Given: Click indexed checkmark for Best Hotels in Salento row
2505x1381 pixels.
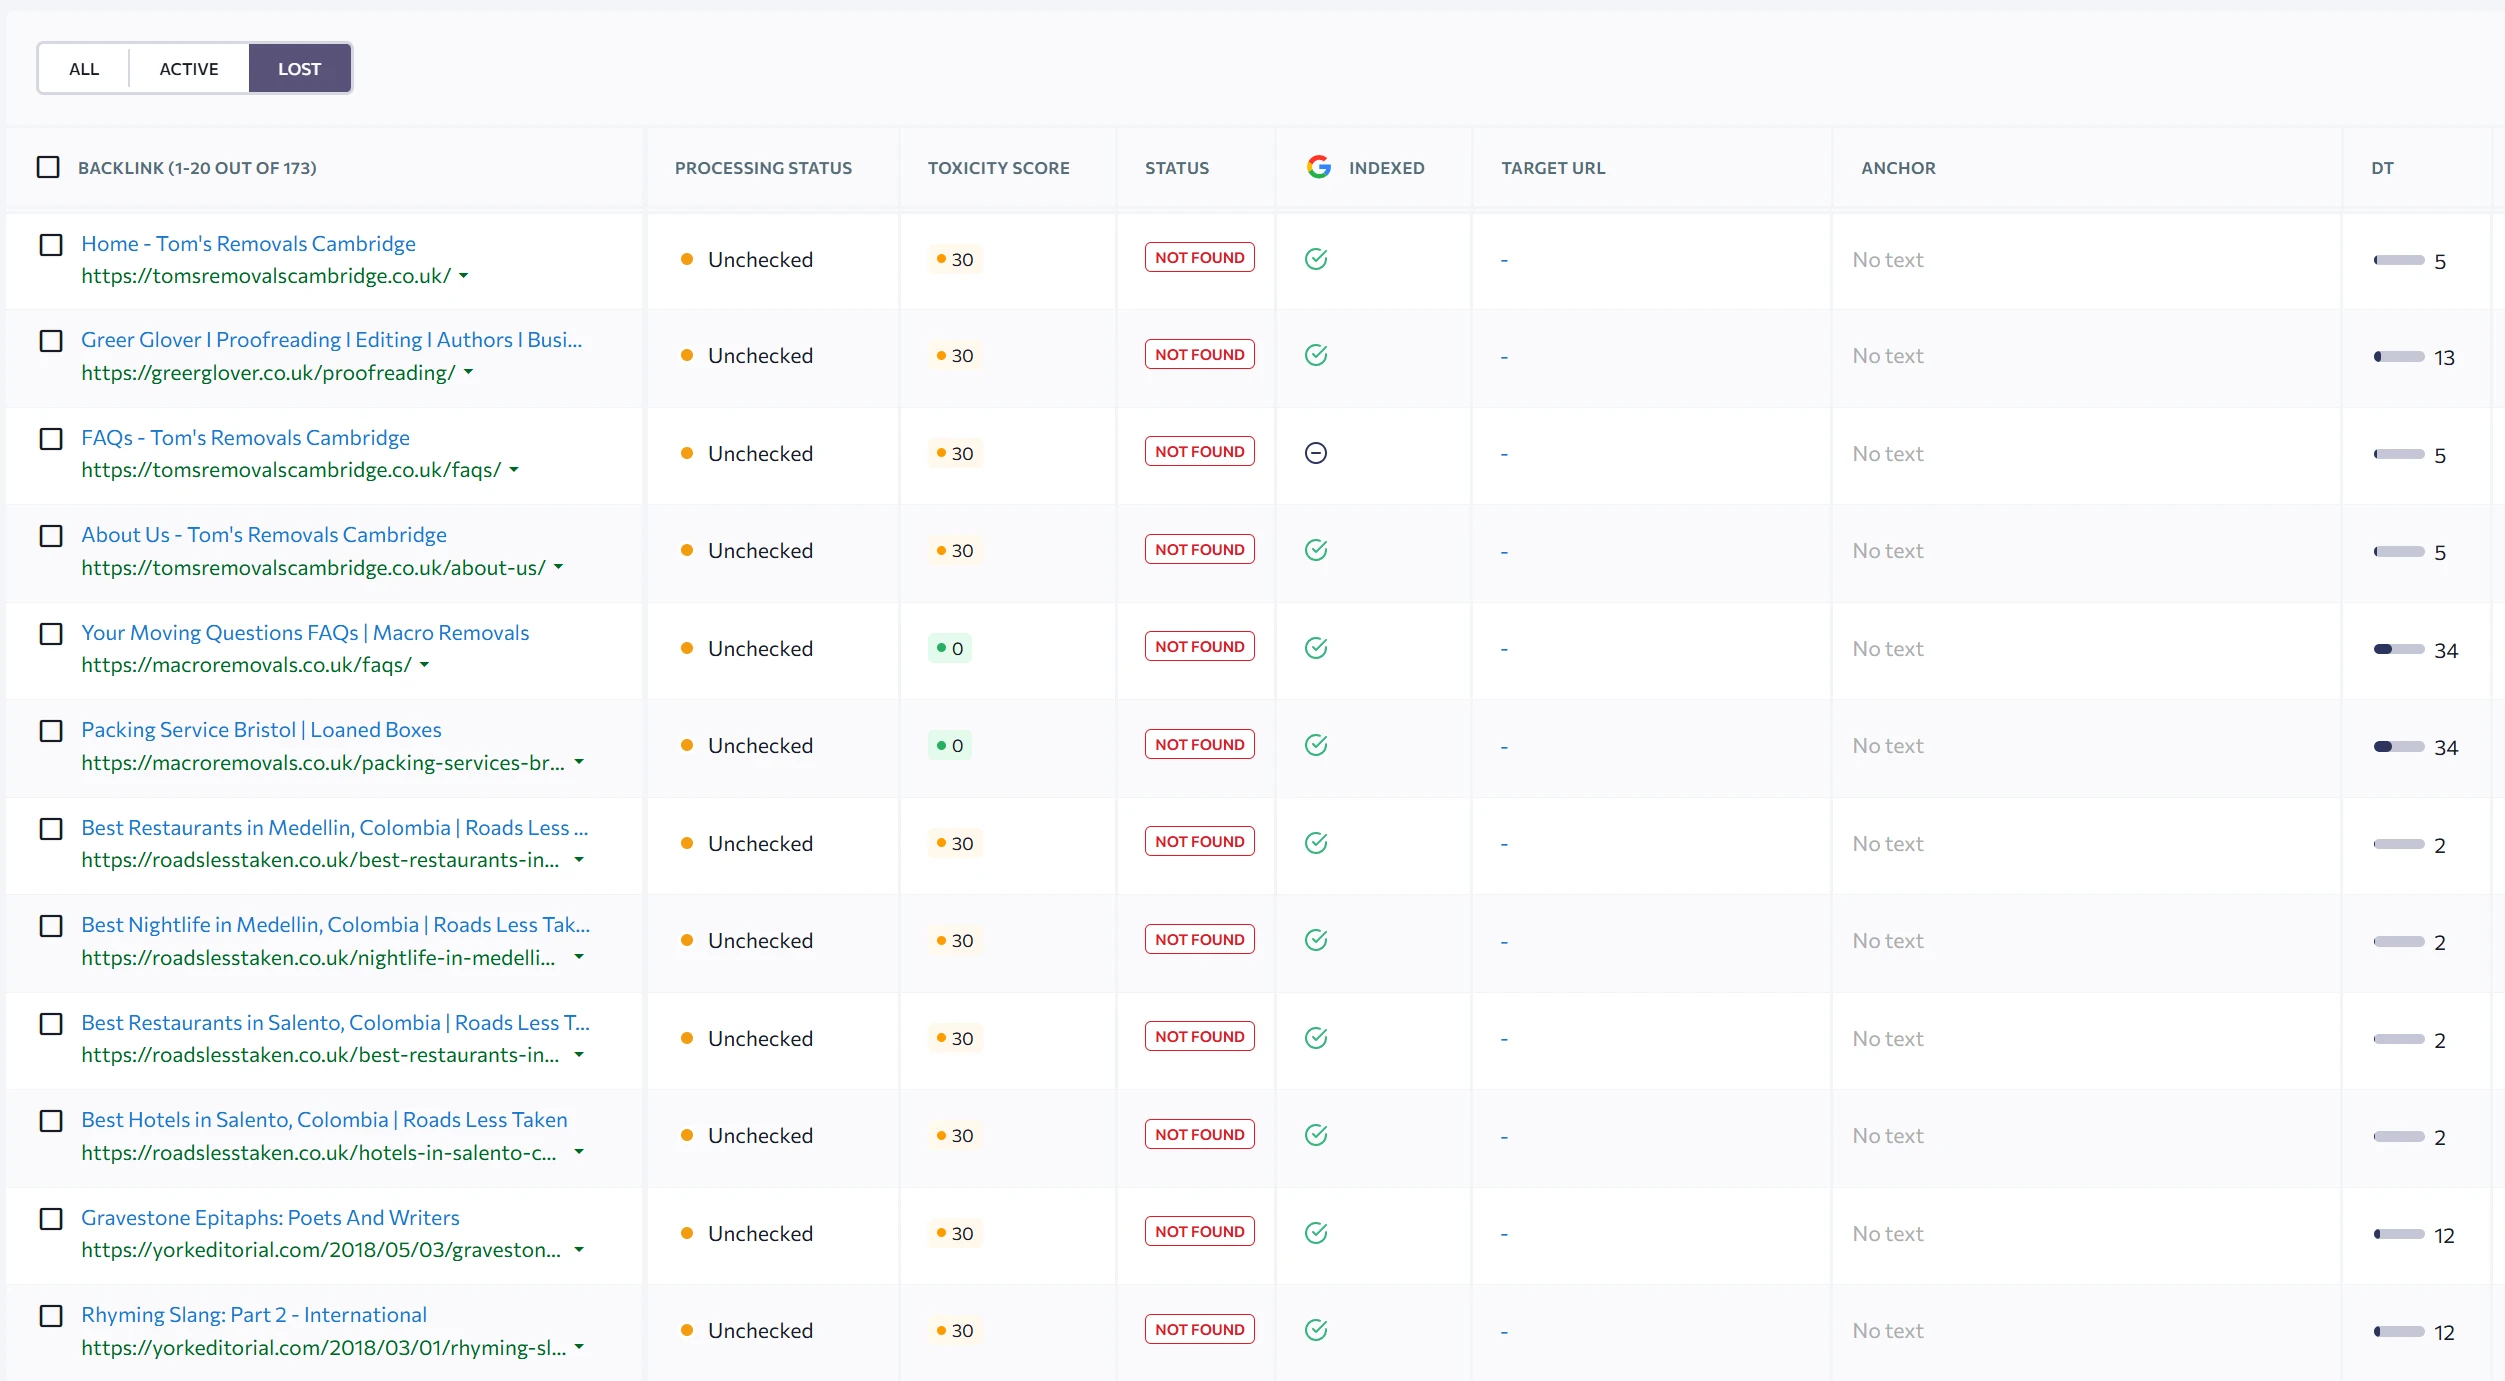Looking at the screenshot, I should tap(1316, 1135).
